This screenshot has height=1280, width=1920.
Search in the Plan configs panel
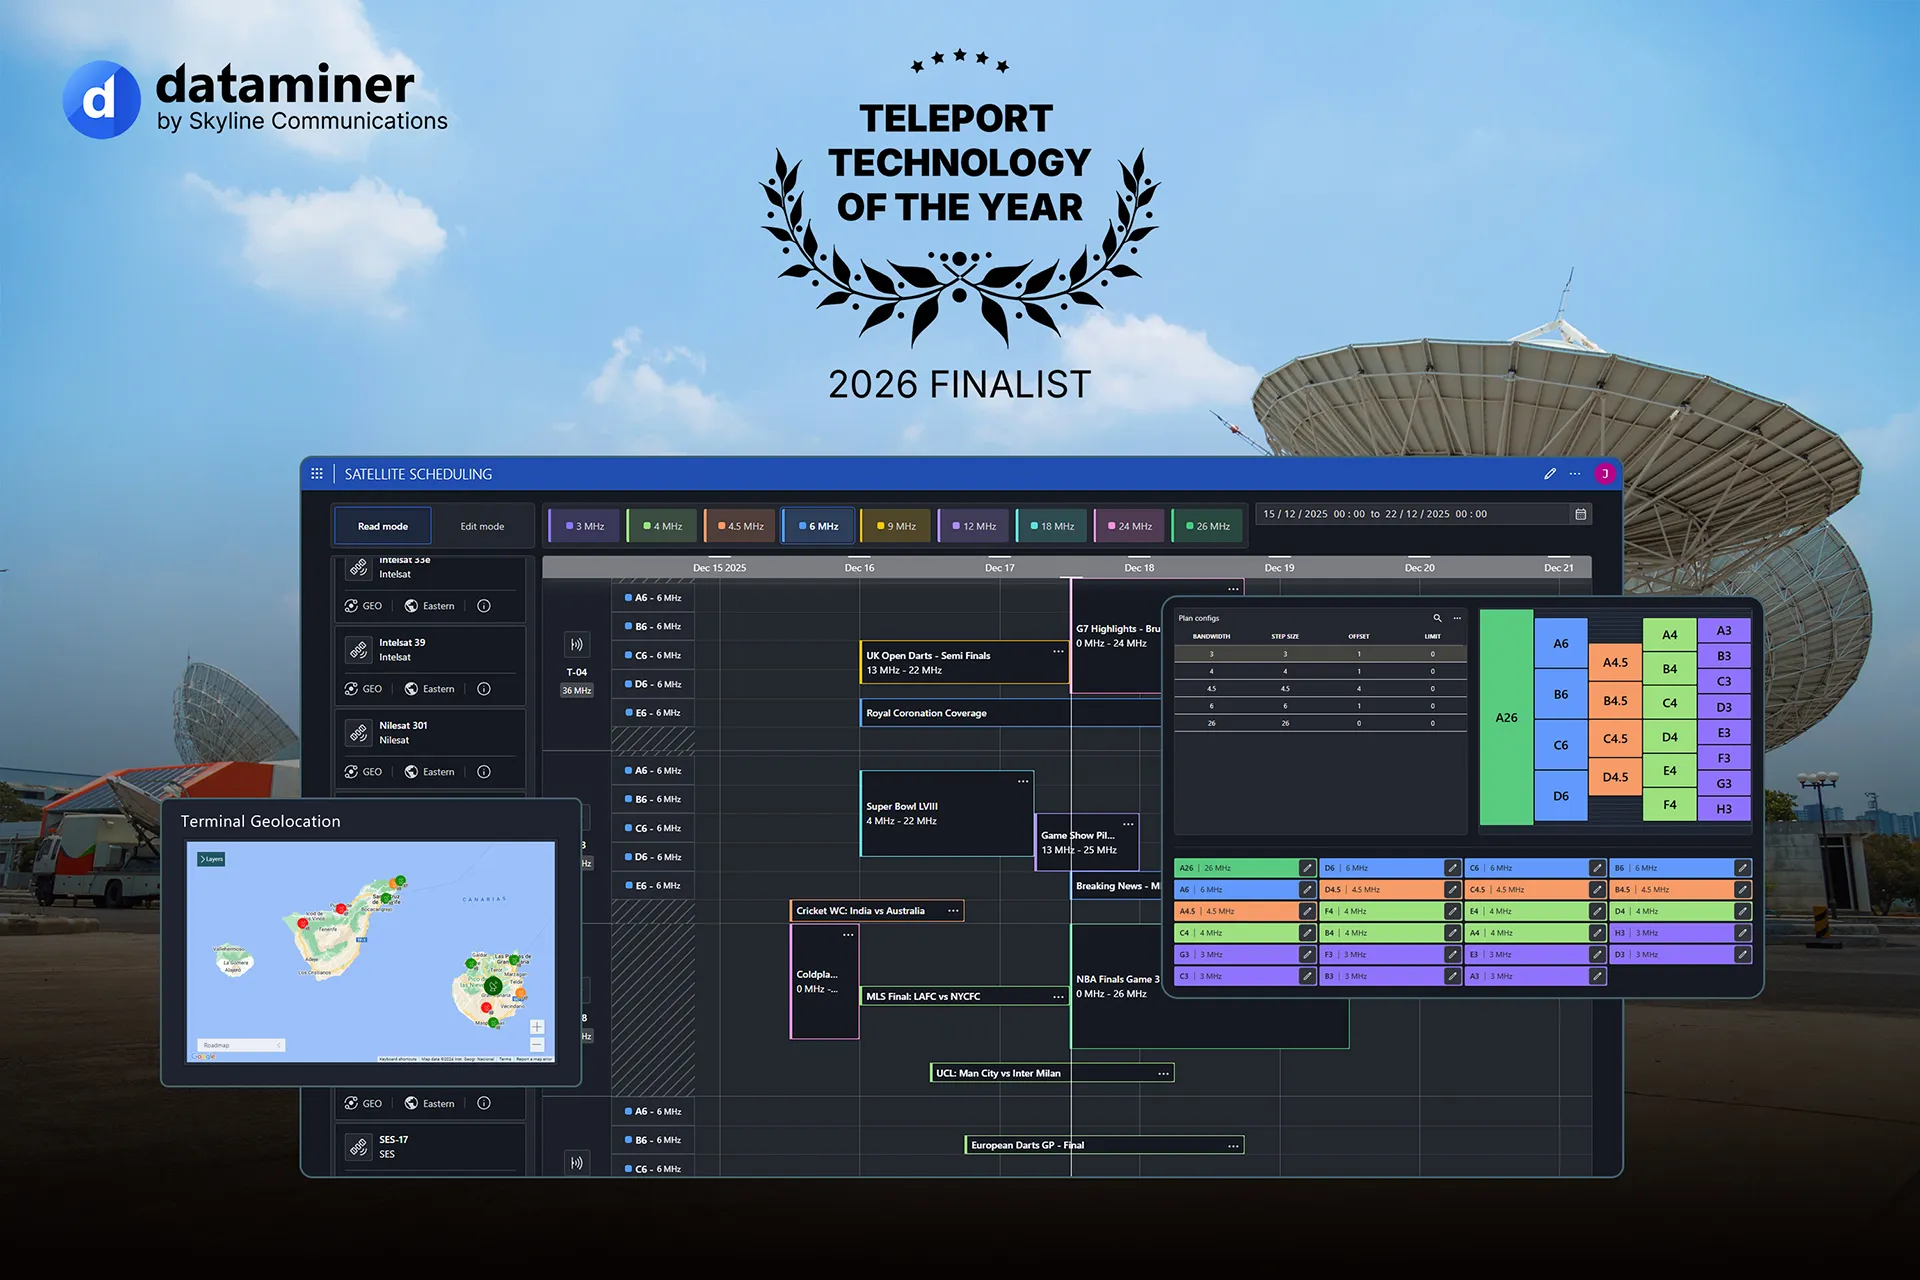pyautogui.click(x=1437, y=618)
